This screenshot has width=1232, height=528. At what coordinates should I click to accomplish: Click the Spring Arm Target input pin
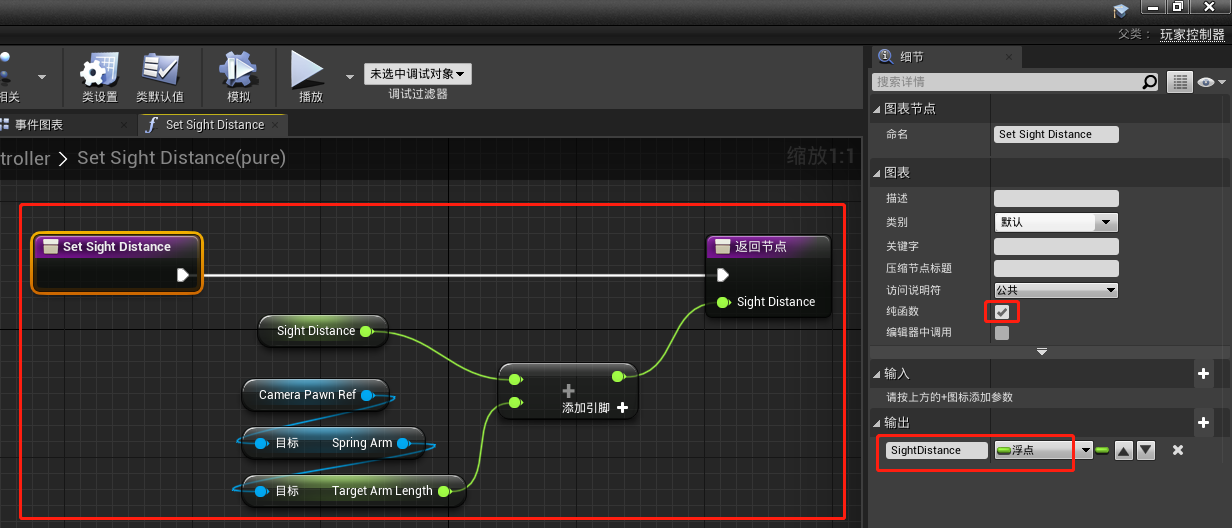pos(261,443)
